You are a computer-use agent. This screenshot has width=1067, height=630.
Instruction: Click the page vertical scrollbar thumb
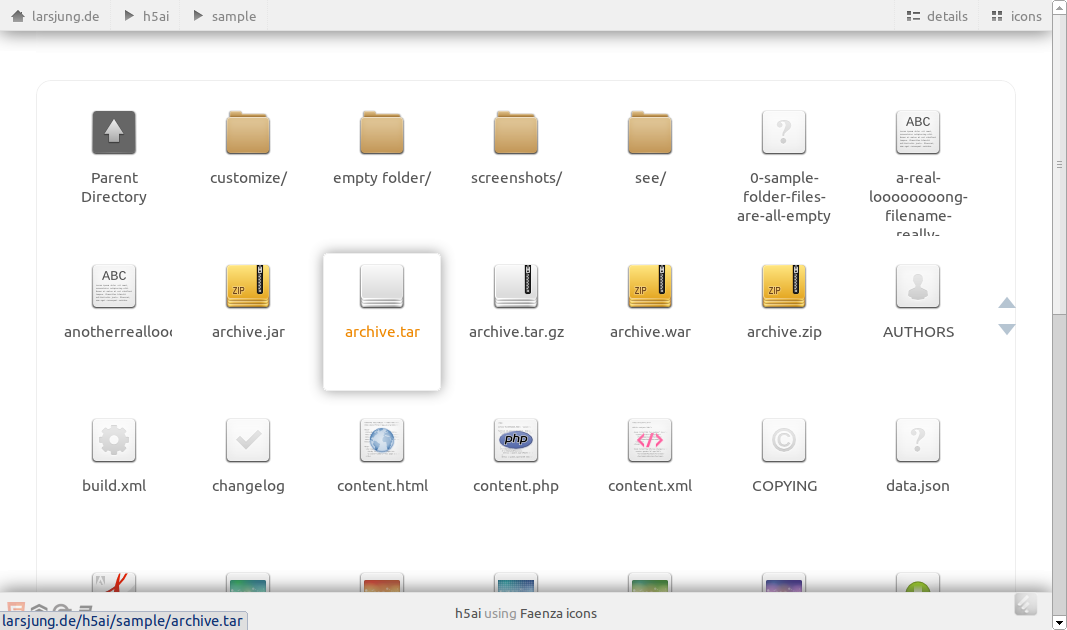[x=1059, y=163]
